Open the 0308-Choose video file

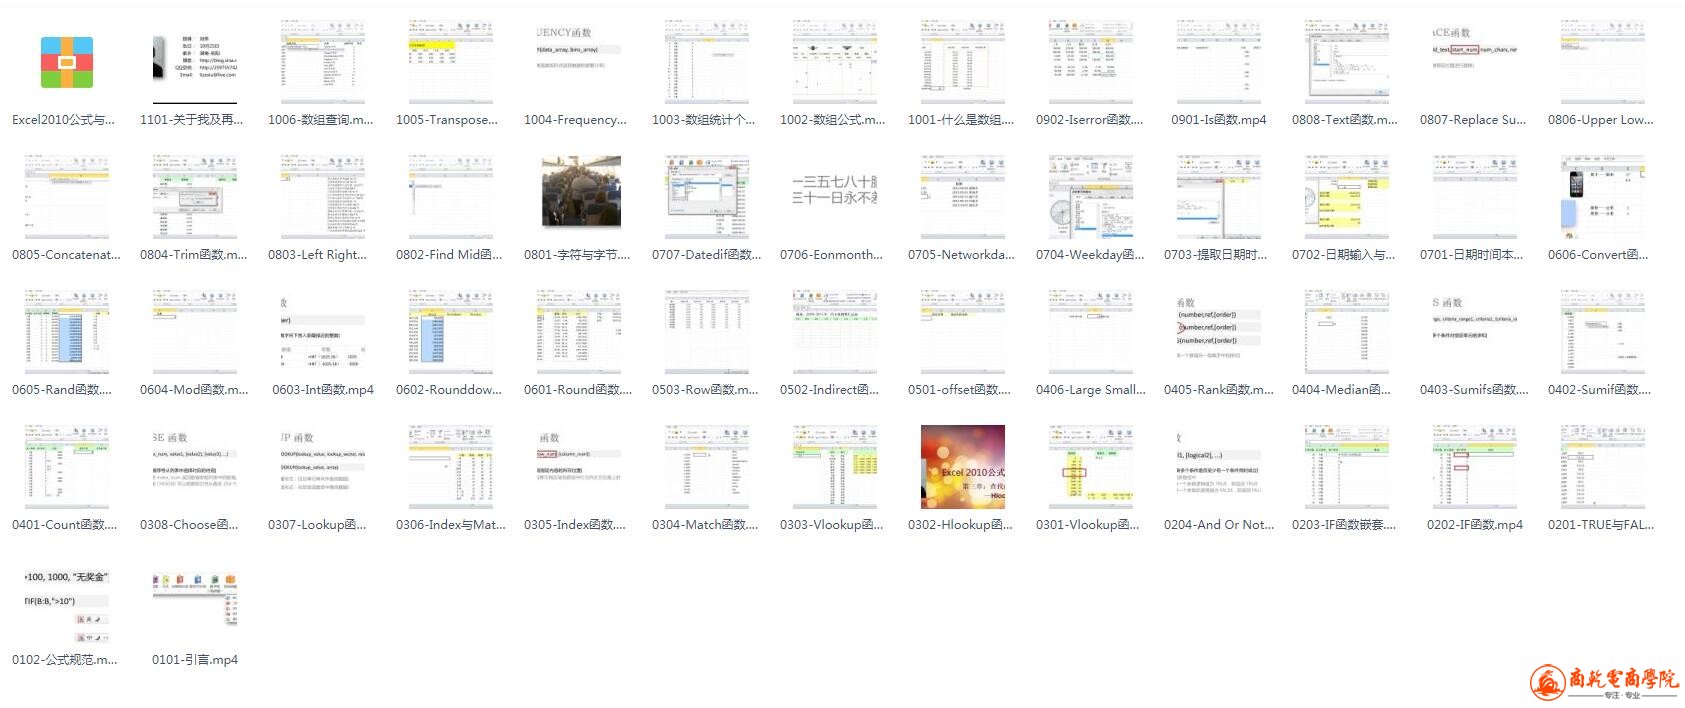pyautogui.click(x=195, y=466)
